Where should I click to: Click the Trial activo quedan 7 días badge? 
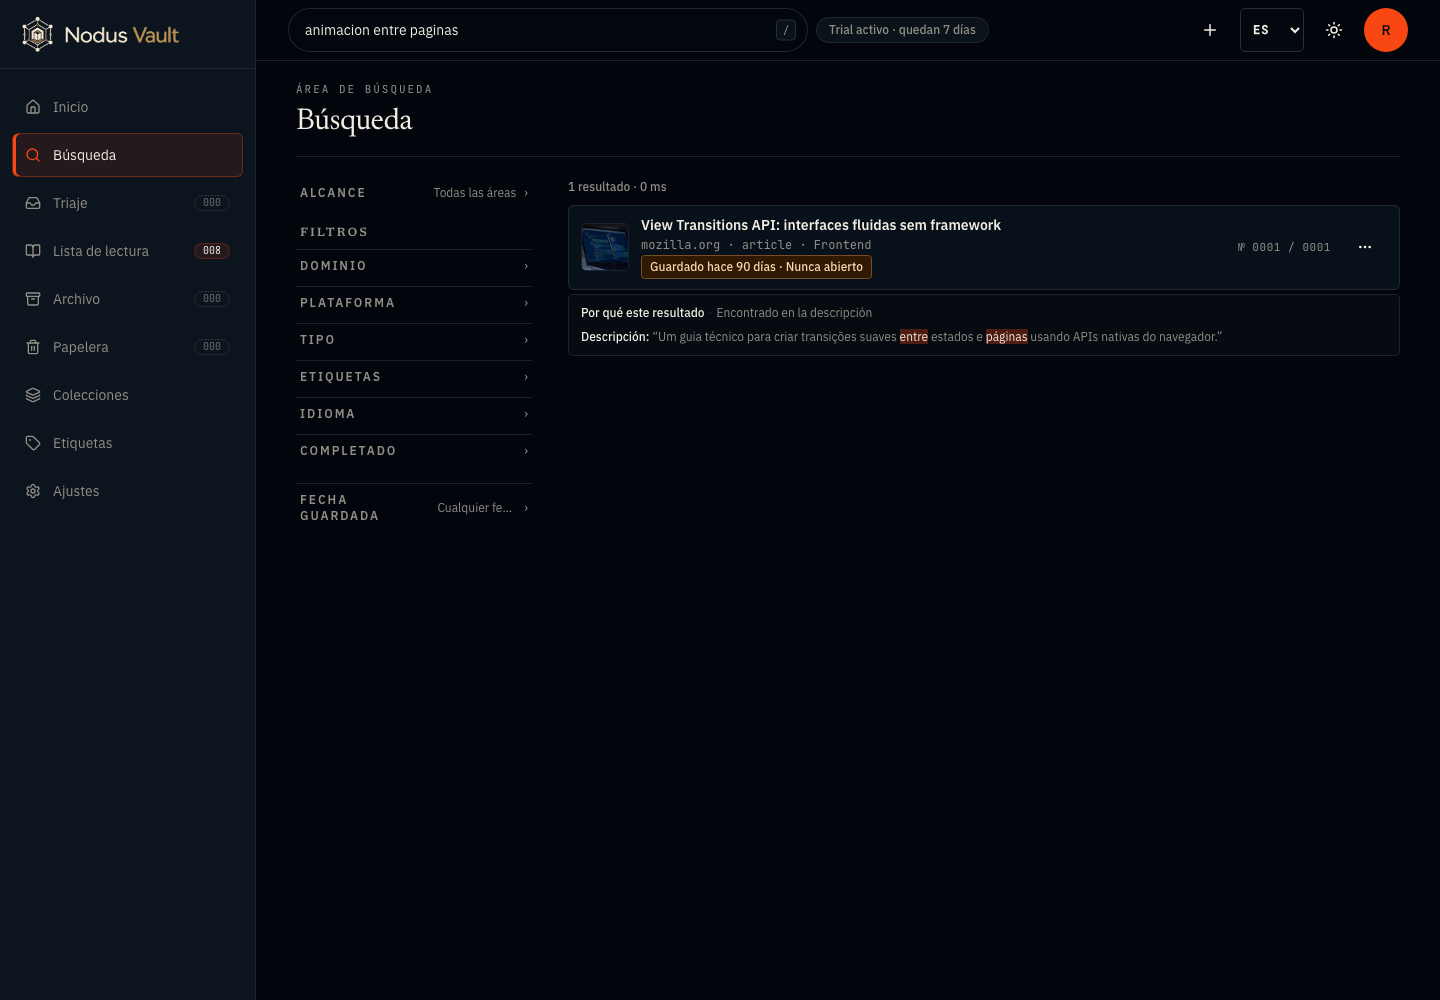pos(902,30)
